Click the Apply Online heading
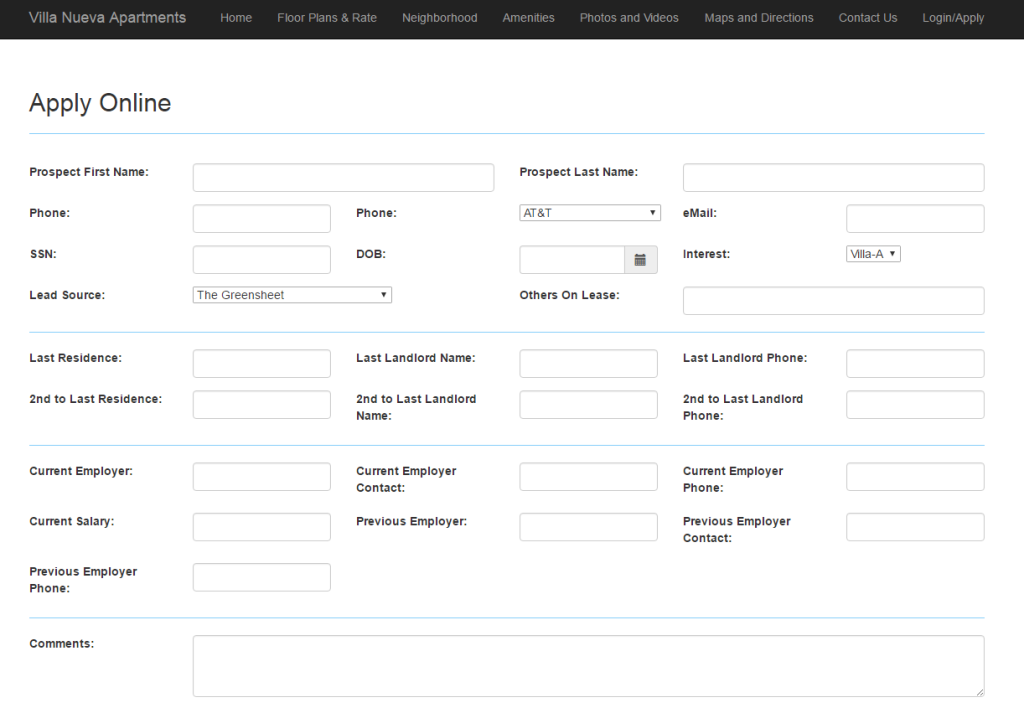 pos(100,103)
